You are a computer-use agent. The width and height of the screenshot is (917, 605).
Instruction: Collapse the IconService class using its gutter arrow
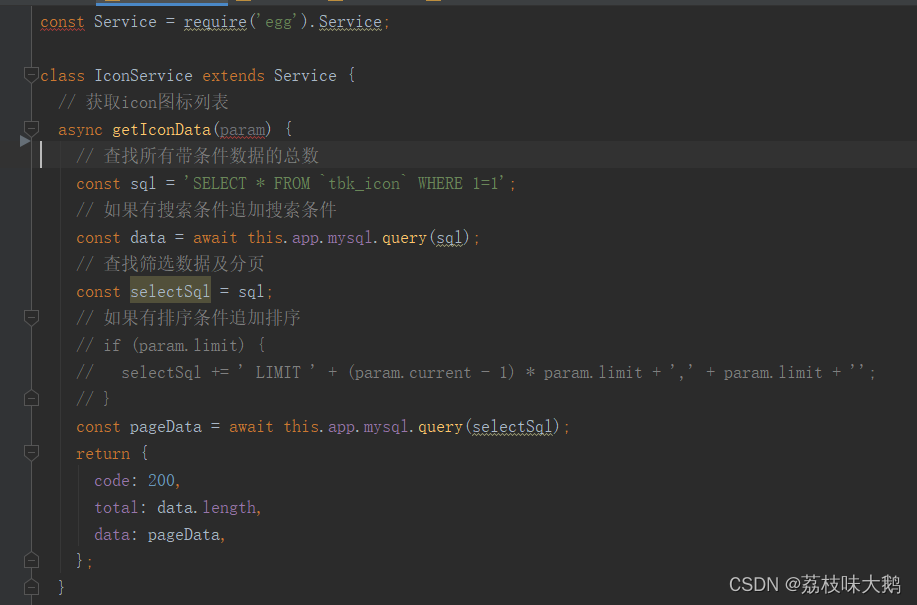(x=31, y=74)
